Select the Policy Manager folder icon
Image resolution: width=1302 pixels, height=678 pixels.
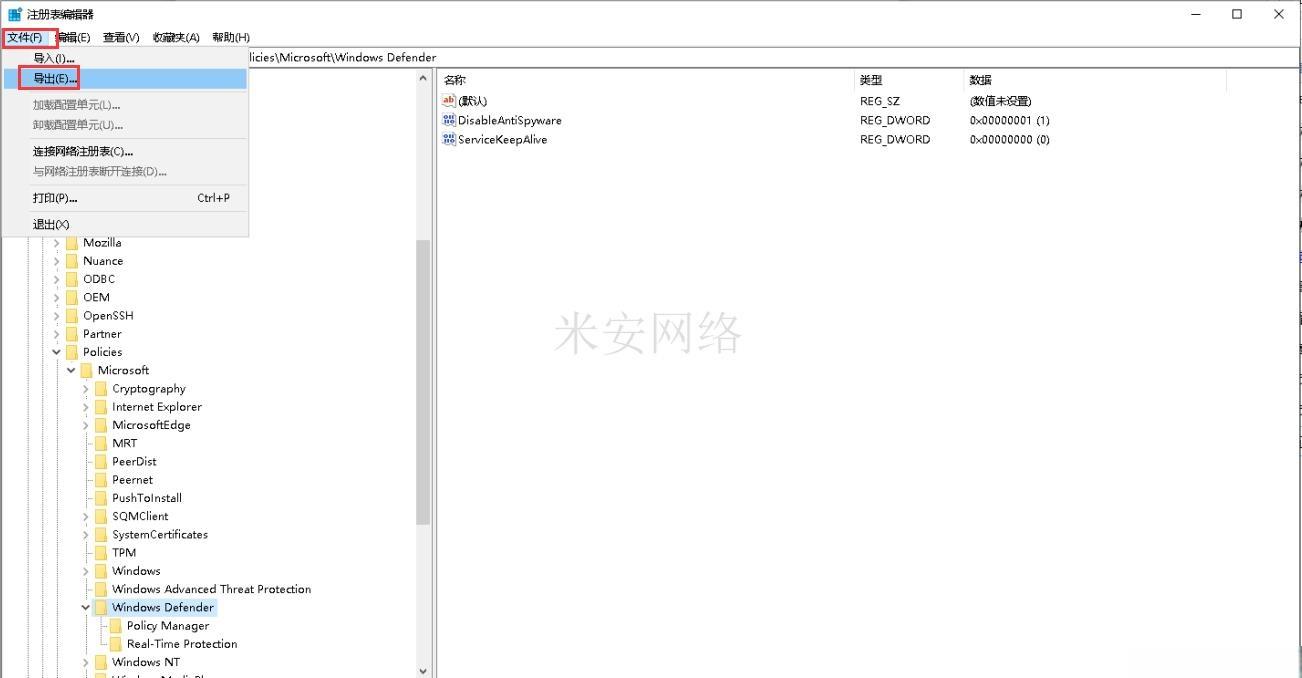pos(115,626)
